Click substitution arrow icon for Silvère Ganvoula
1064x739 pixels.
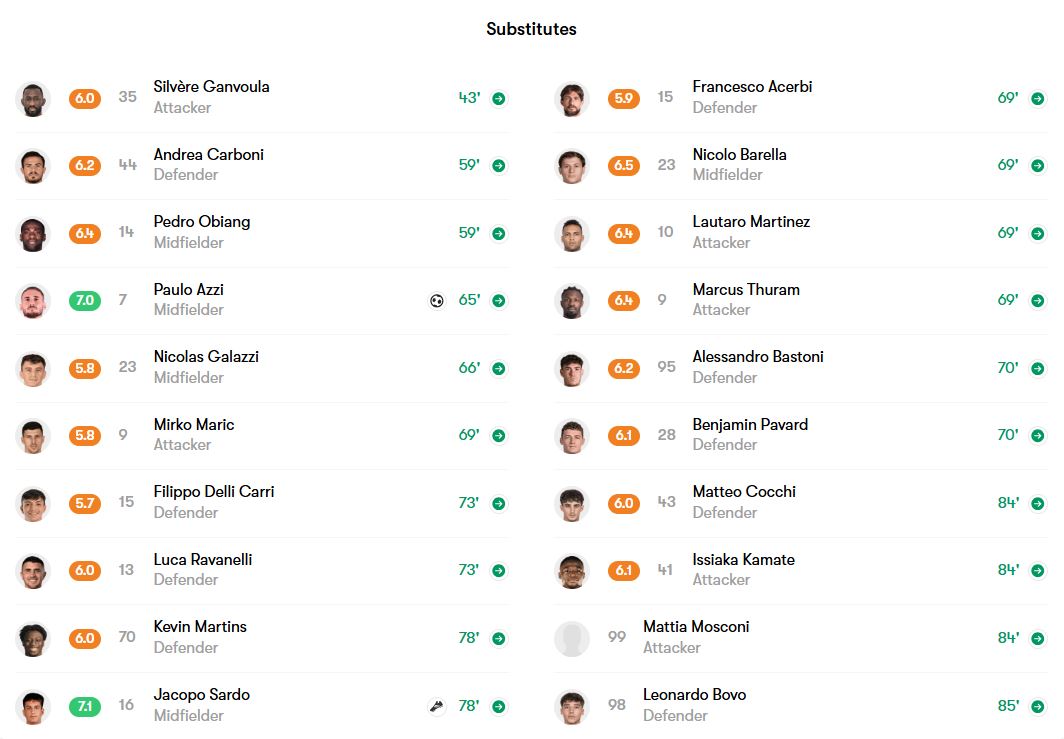click(498, 99)
